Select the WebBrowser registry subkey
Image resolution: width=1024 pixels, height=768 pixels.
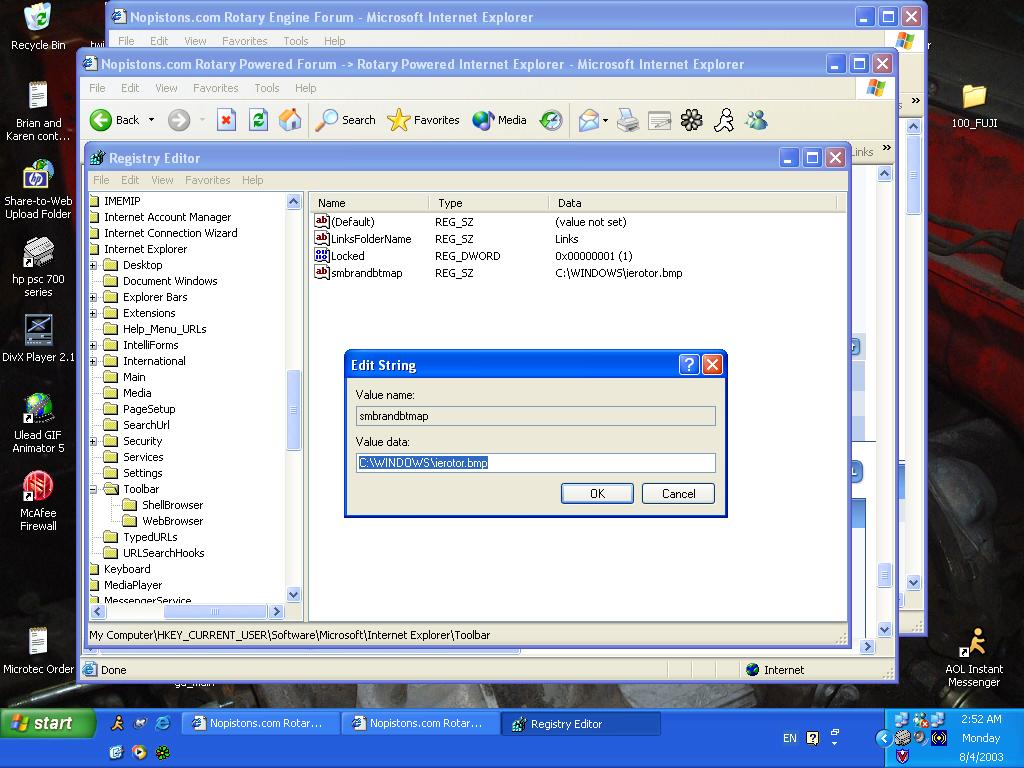pos(172,521)
